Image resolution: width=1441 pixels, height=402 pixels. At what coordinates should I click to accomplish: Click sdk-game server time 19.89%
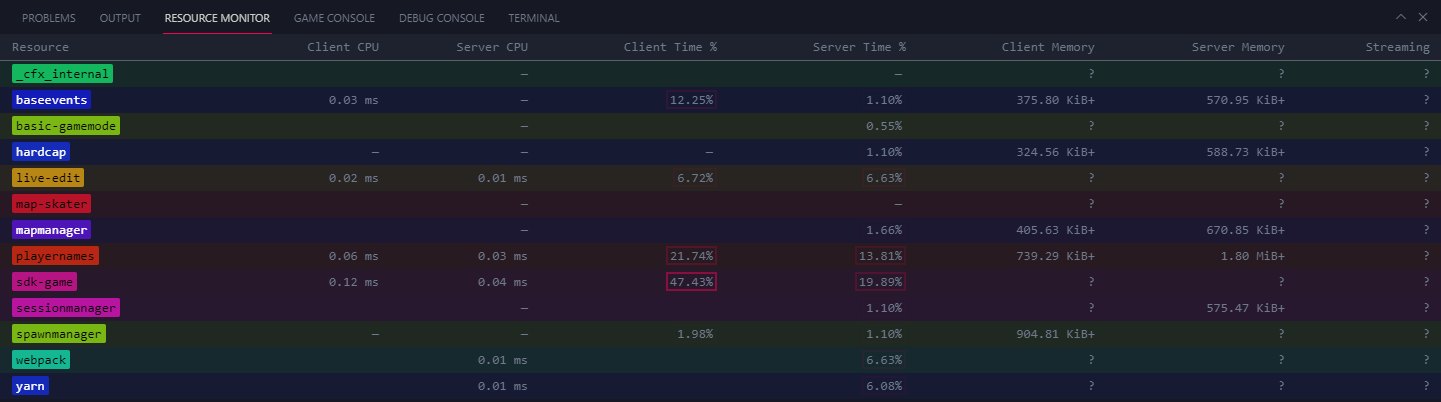click(881, 282)
